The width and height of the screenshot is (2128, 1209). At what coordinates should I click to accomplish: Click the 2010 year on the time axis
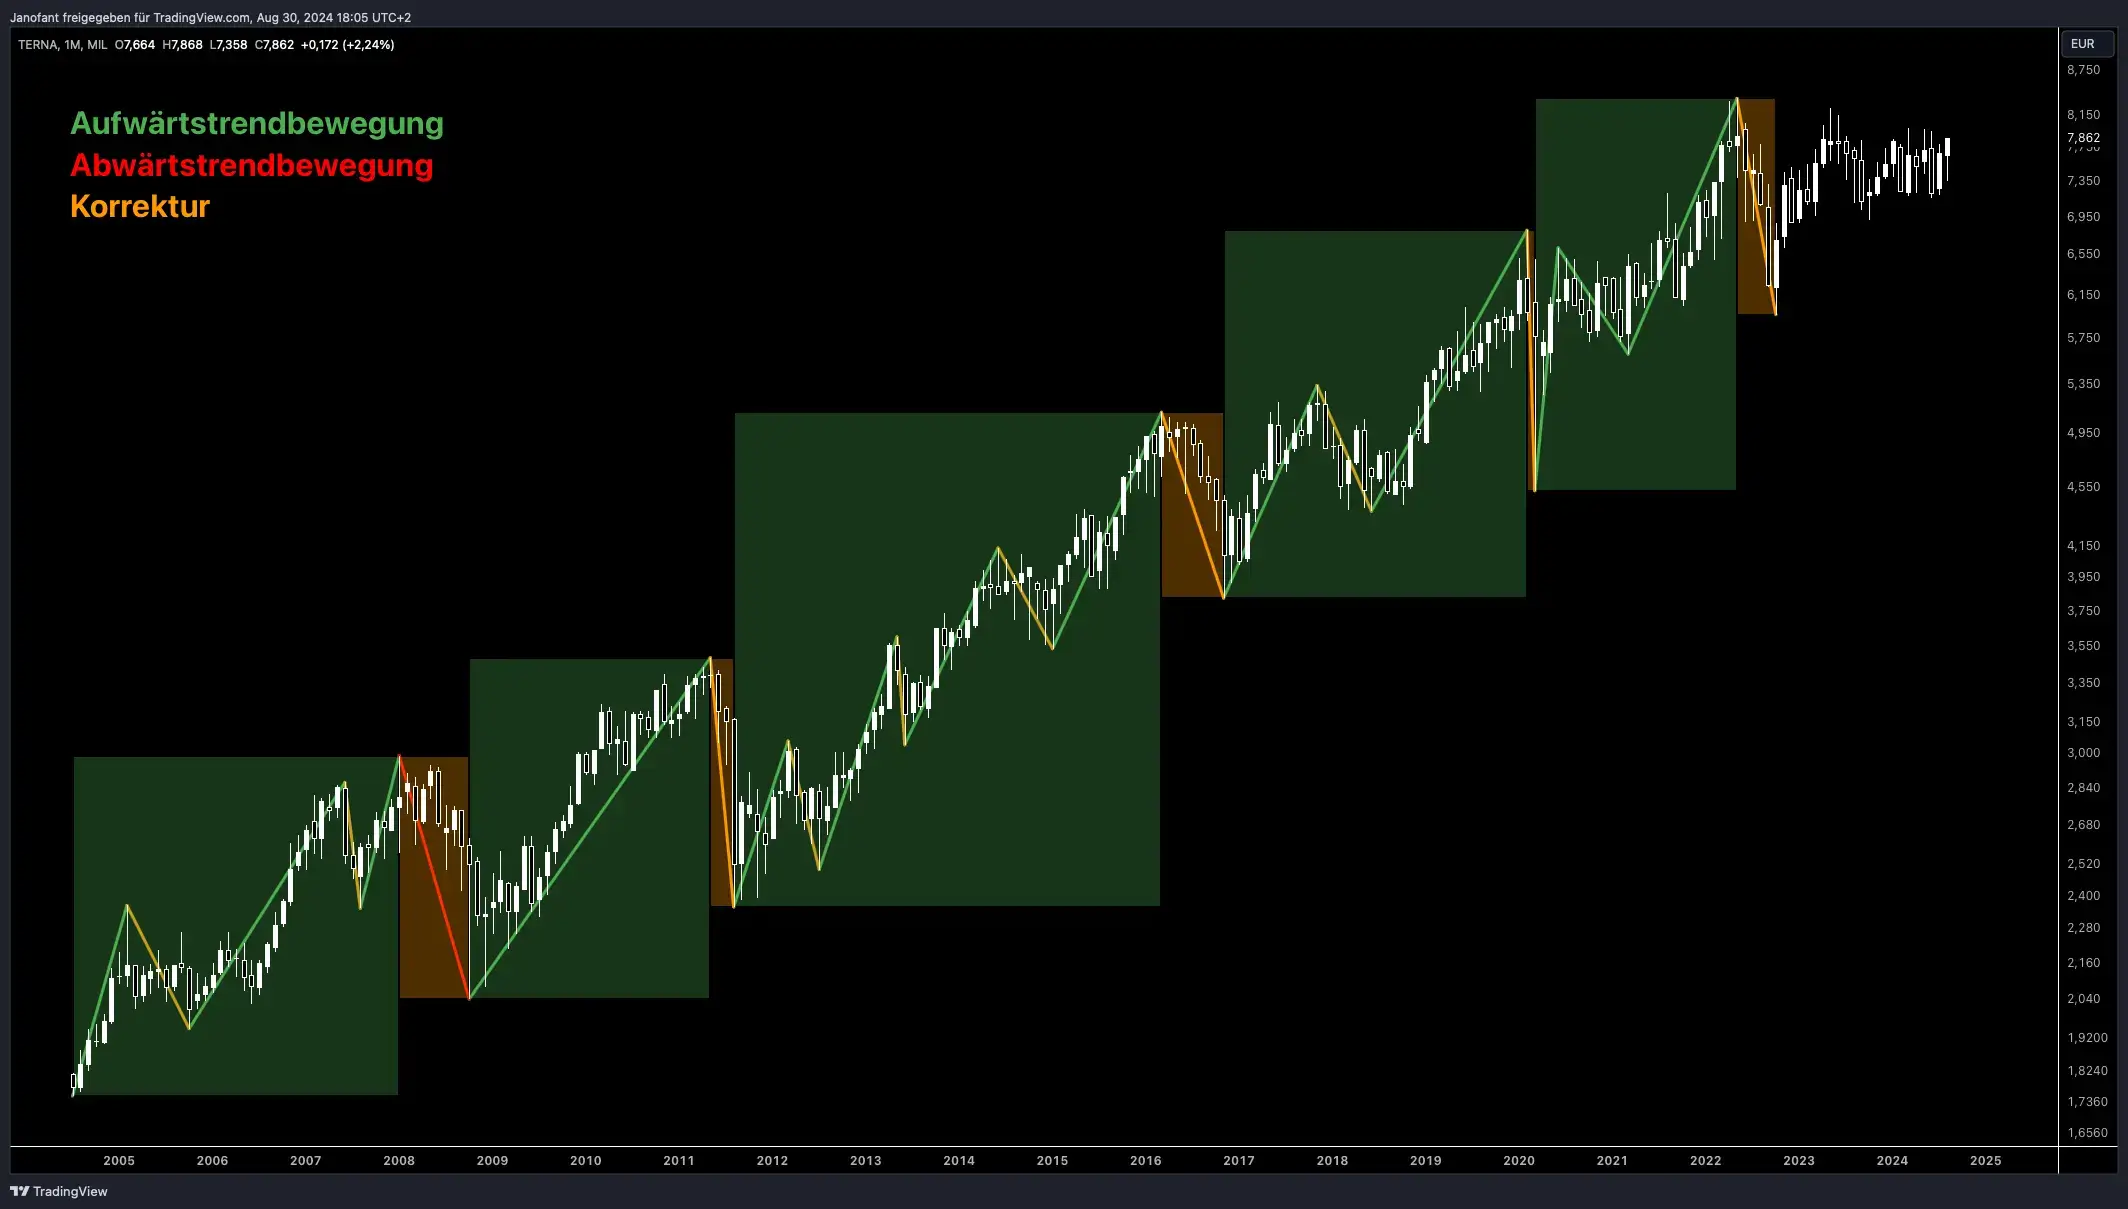[x=586, y=1161]
